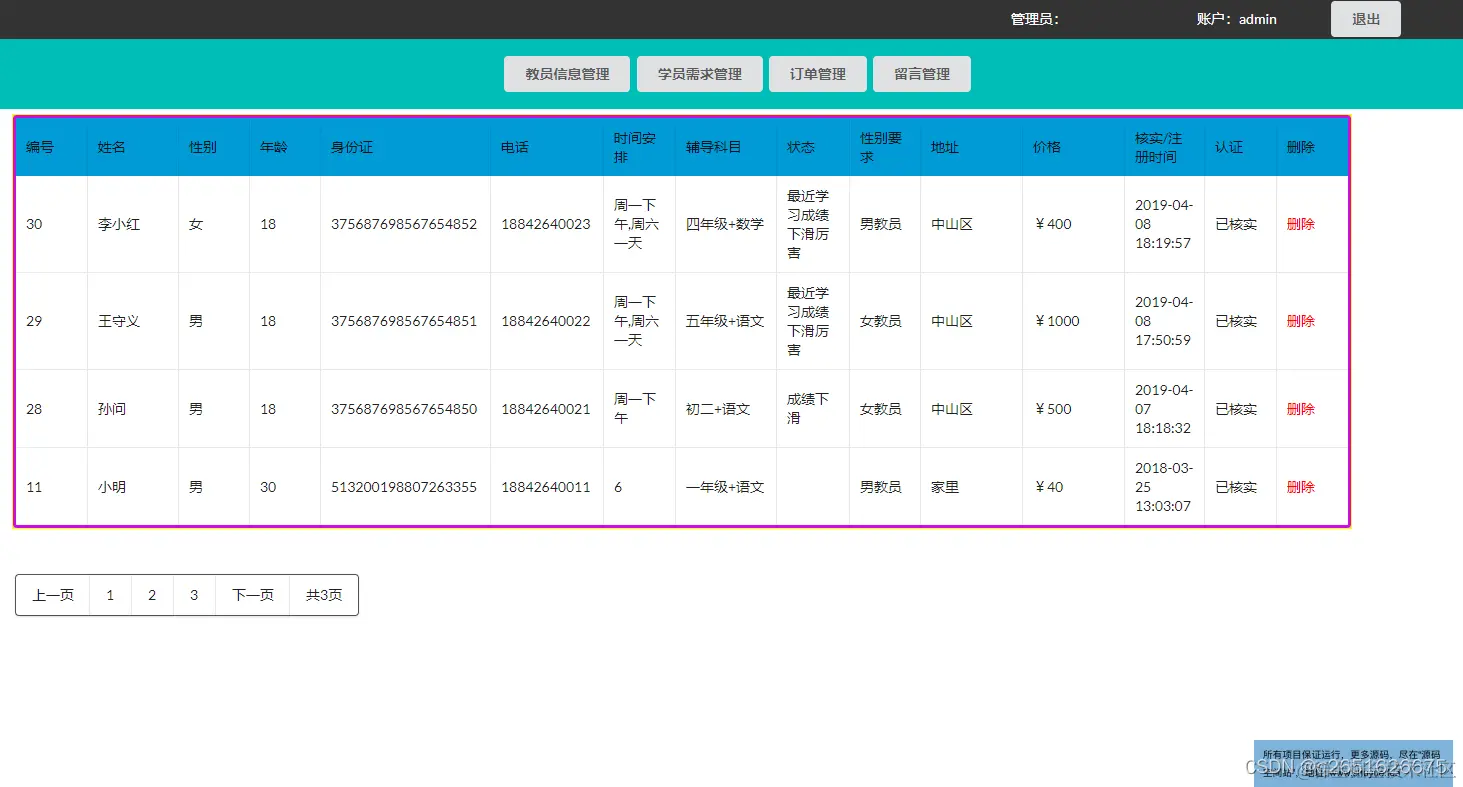Go to page 1
This screenshot has width=1463, height=787.
(x=110, y=595)
